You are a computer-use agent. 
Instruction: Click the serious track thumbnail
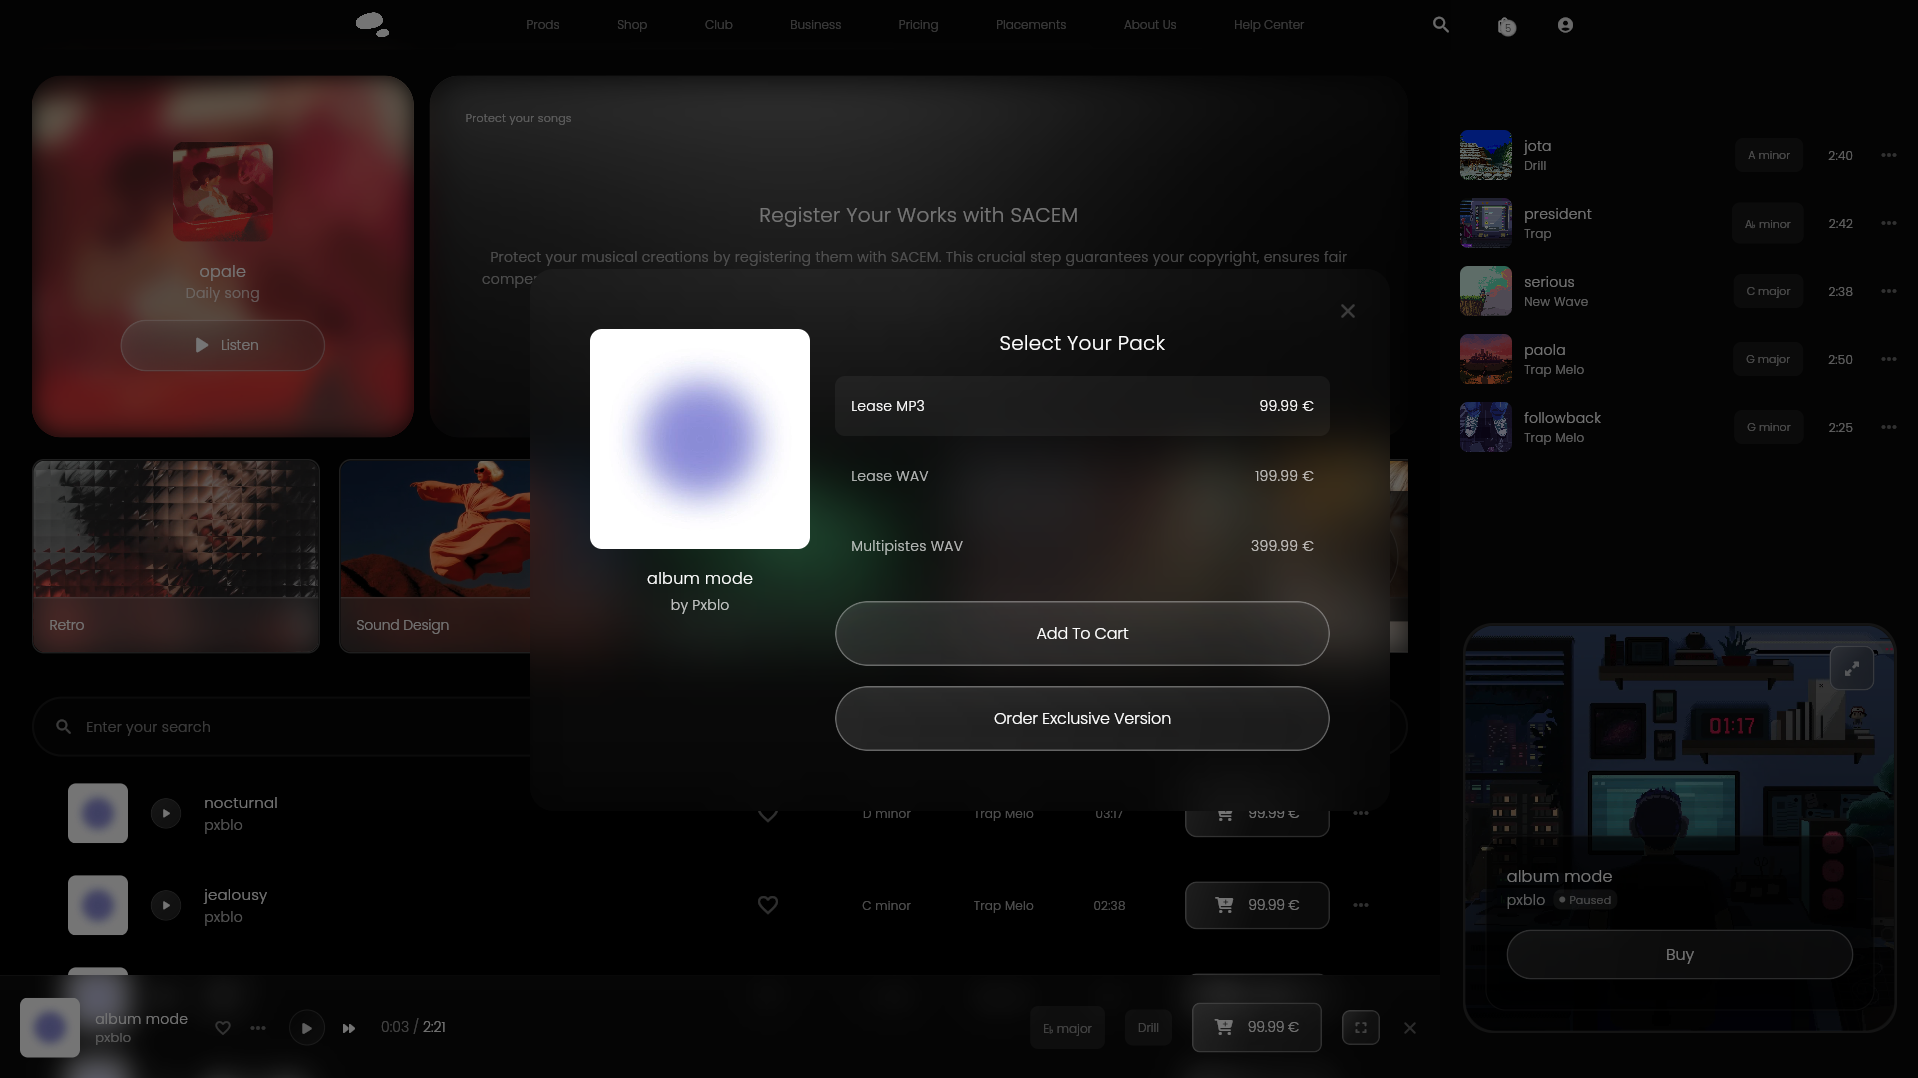tap(1485, 291)
